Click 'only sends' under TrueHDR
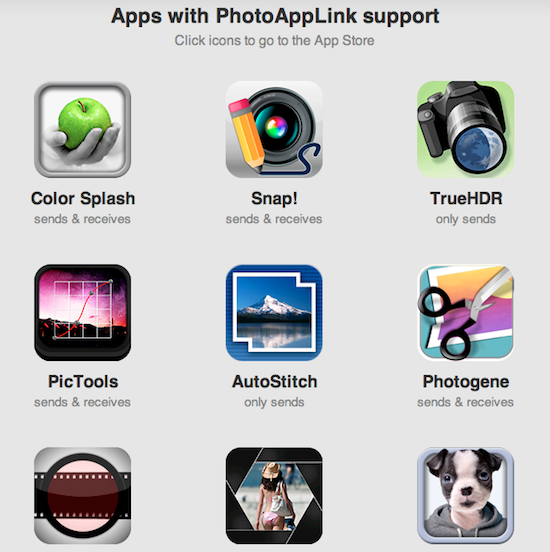 point(465,219)
